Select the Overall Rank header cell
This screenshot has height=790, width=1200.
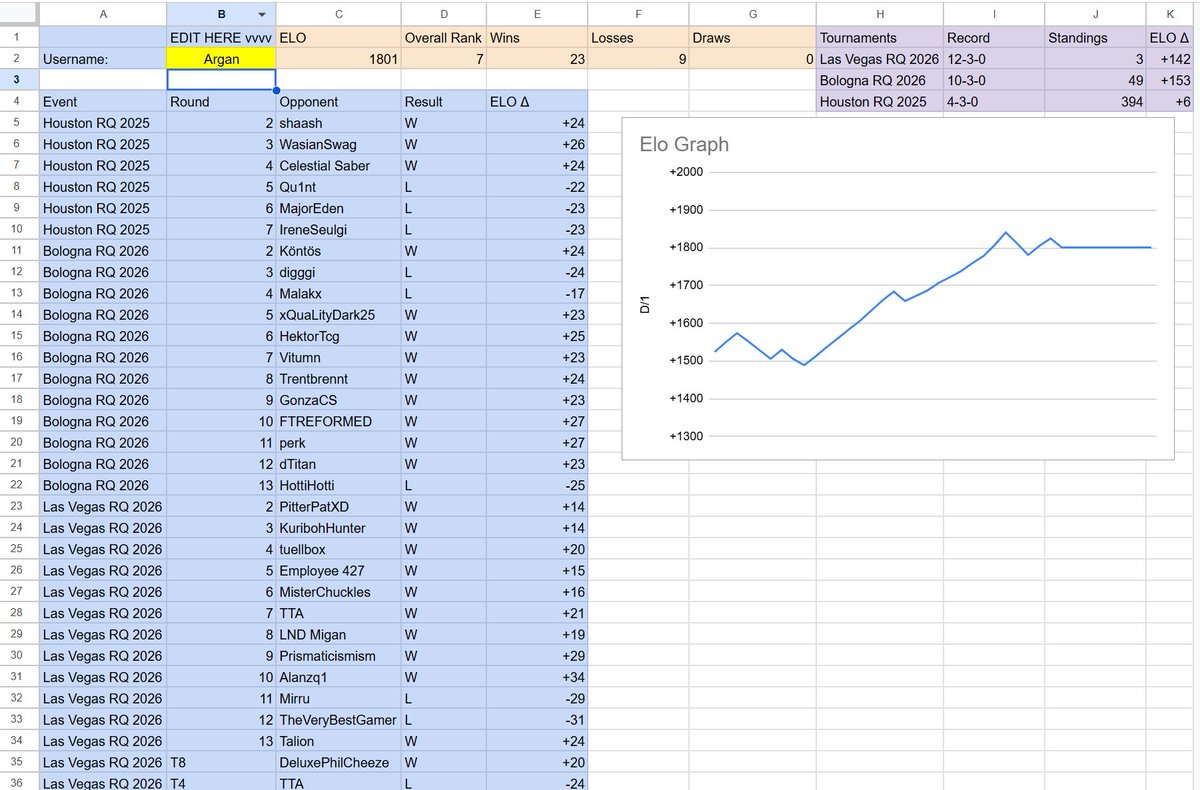click(x=443, y=37)
